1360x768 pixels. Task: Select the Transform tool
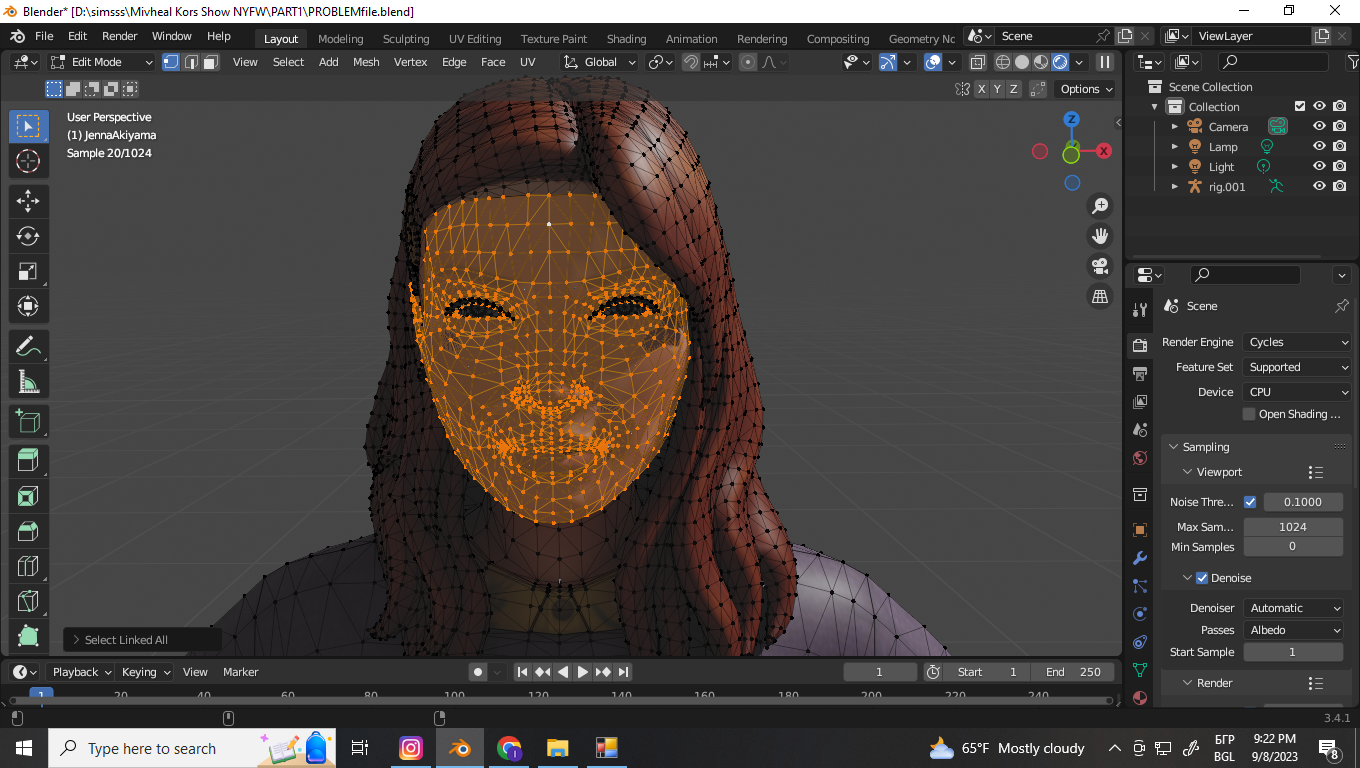pos(28,306)
